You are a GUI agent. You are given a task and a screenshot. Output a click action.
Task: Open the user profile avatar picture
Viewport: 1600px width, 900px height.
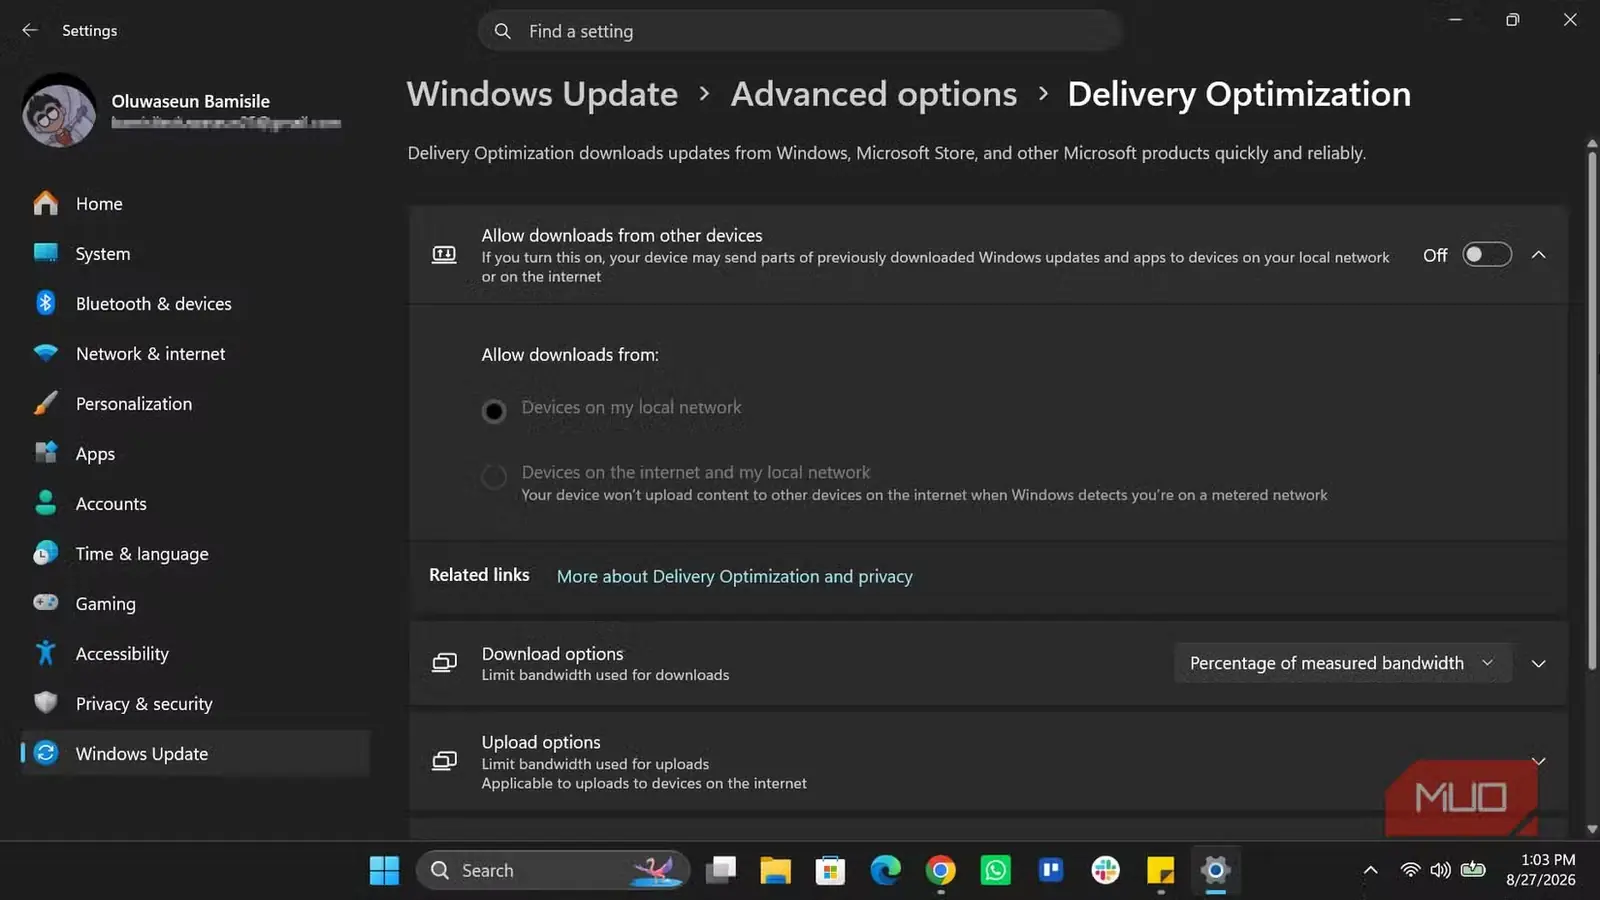point(59,110)
